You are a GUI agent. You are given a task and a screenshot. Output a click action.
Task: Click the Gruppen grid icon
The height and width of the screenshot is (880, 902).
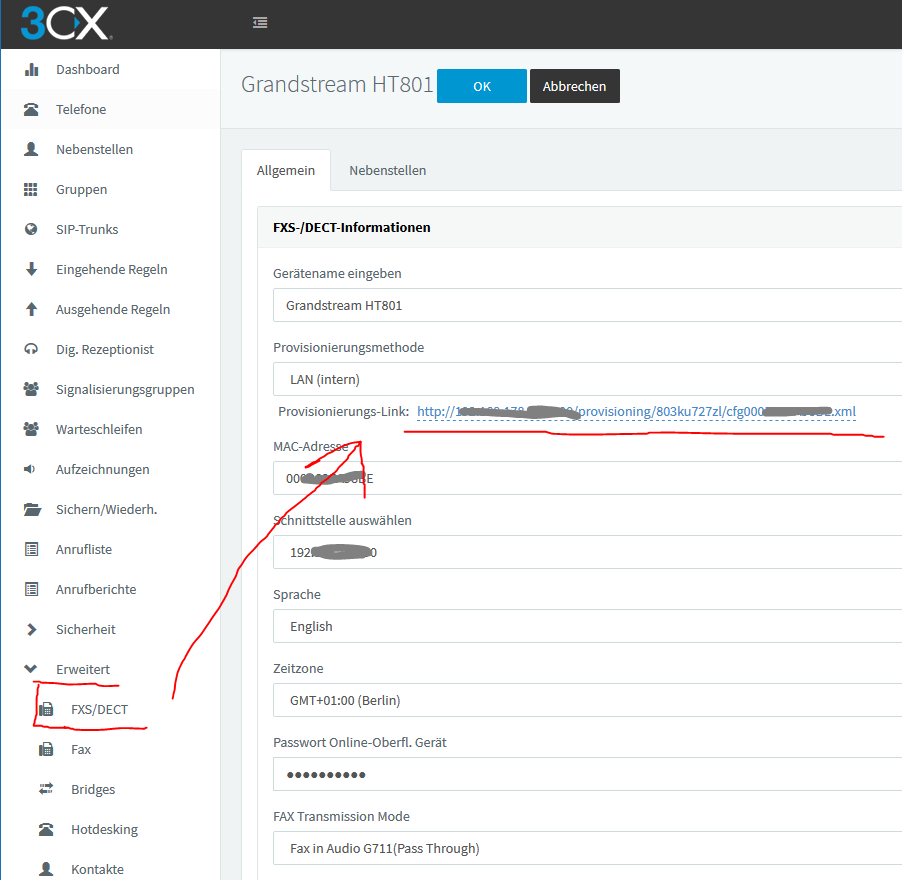point(30,189)
